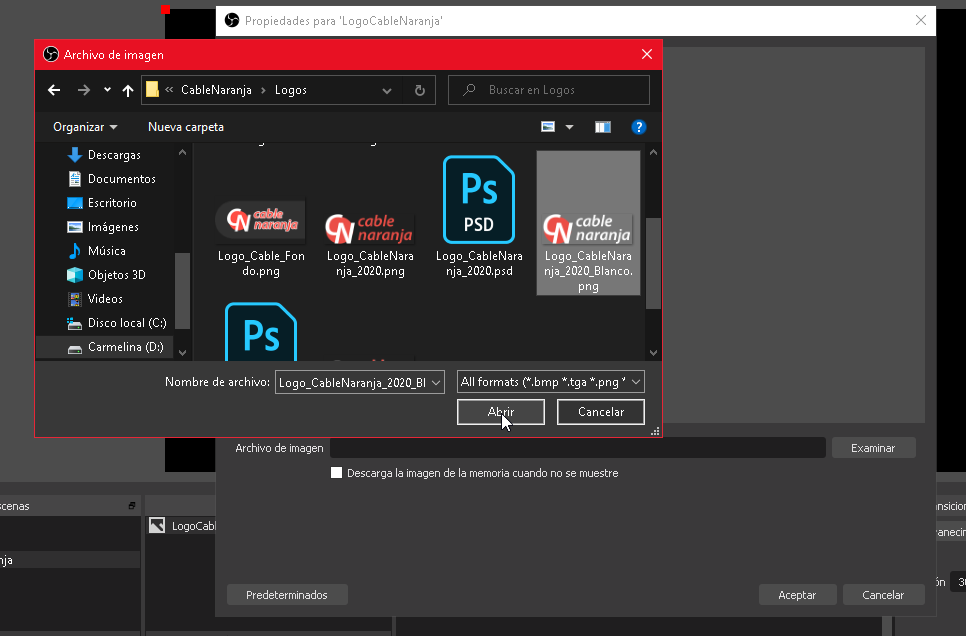This screenshot has width=966, height=636.
Task: Click the CableNaranja breadcrumb segment
Action: 216,90
